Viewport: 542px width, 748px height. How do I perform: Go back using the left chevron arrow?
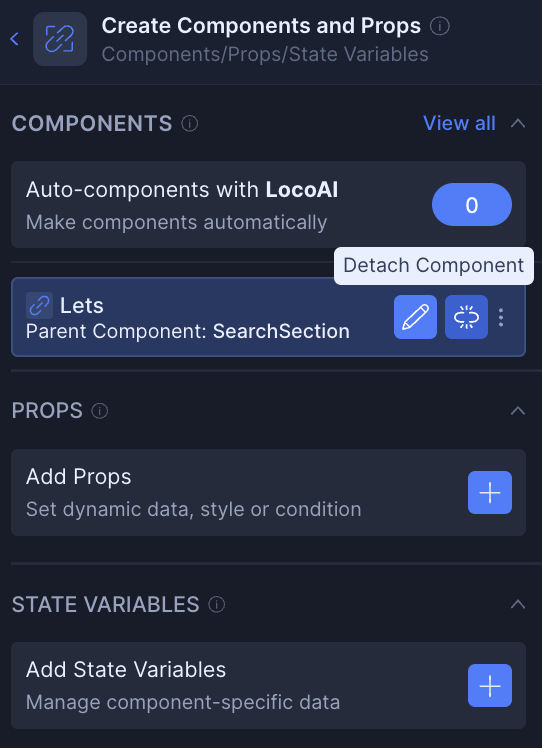coord(14,39)
